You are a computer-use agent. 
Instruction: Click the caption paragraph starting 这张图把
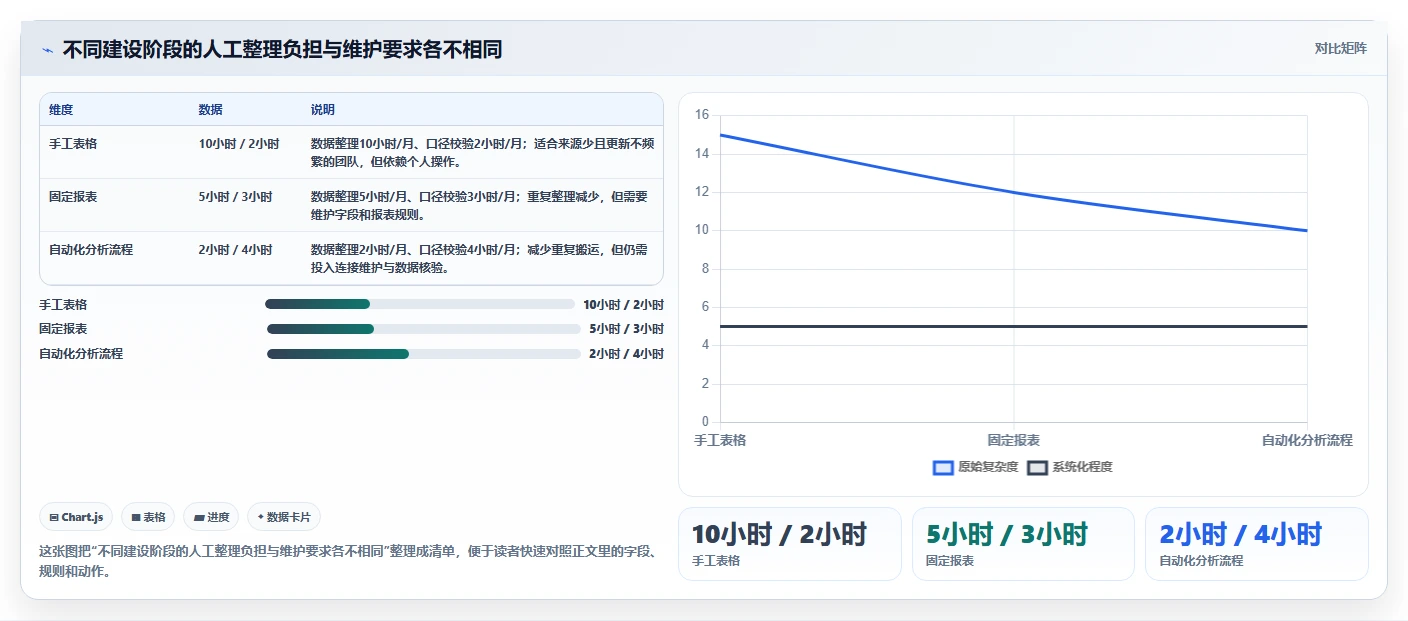coord(347,562)
